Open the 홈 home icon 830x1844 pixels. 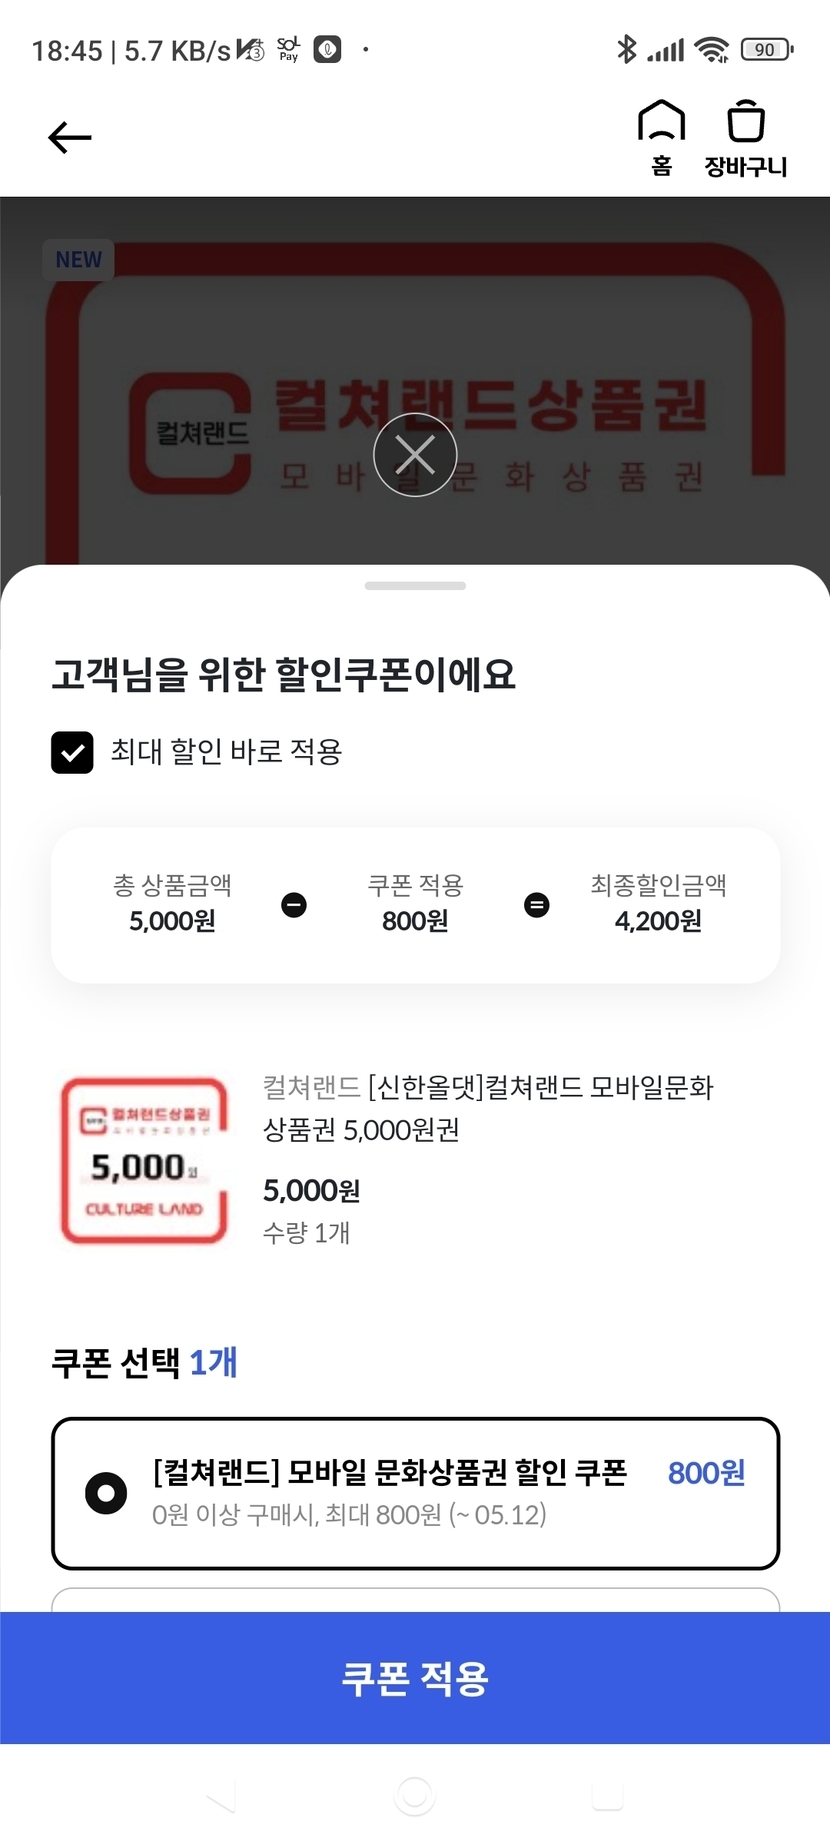click(661, 137)
